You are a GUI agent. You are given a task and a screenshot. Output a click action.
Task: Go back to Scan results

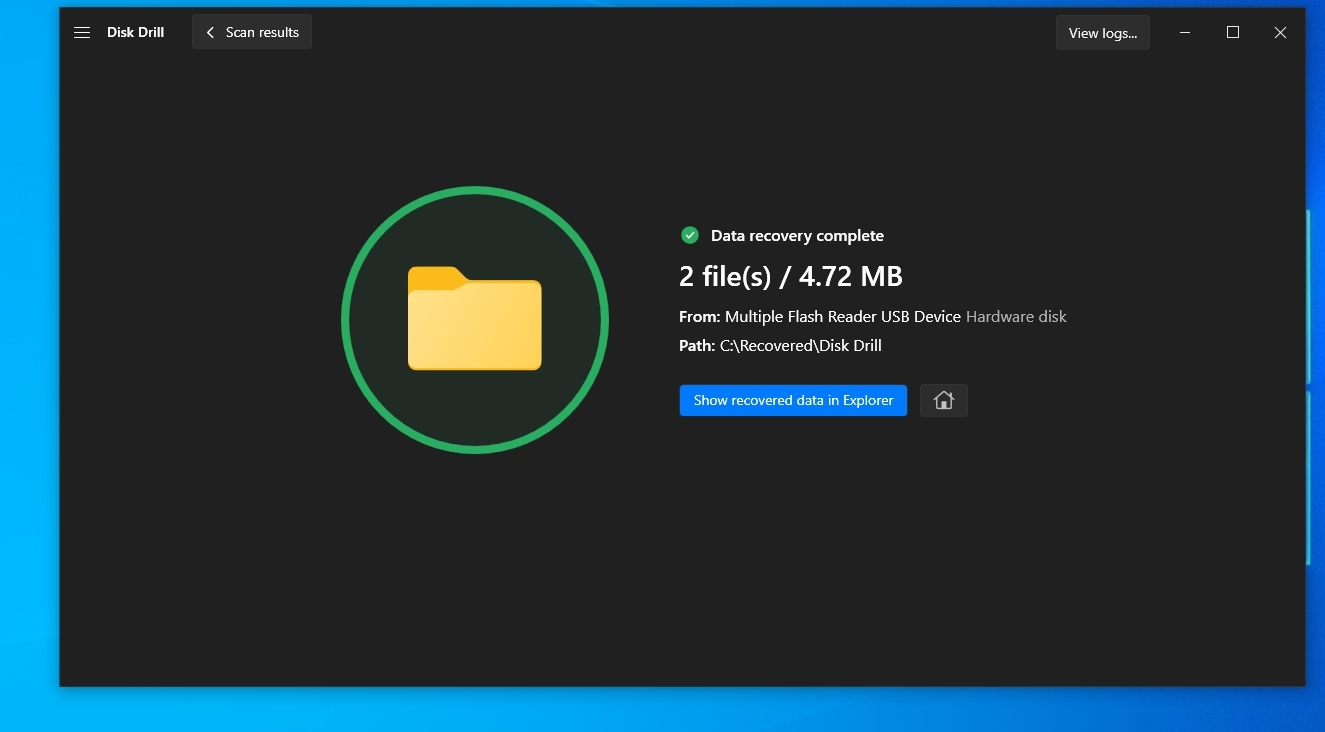(x=252, y=32)
